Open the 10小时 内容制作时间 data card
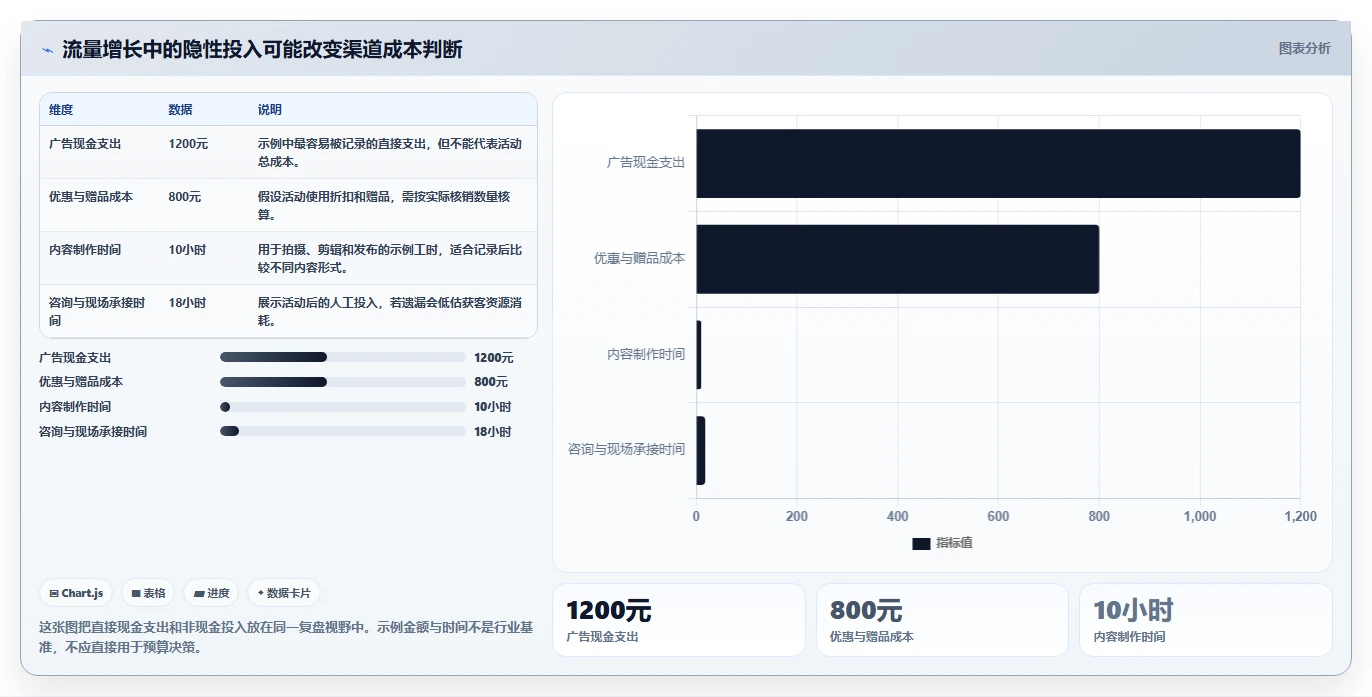 pyautogui.click(x=1206, y=620)
